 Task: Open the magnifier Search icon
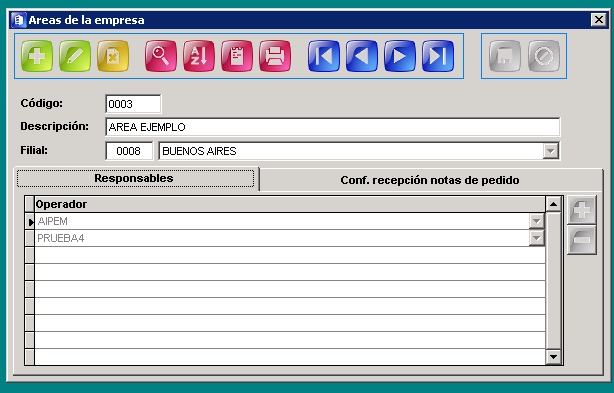coord(161,56)
